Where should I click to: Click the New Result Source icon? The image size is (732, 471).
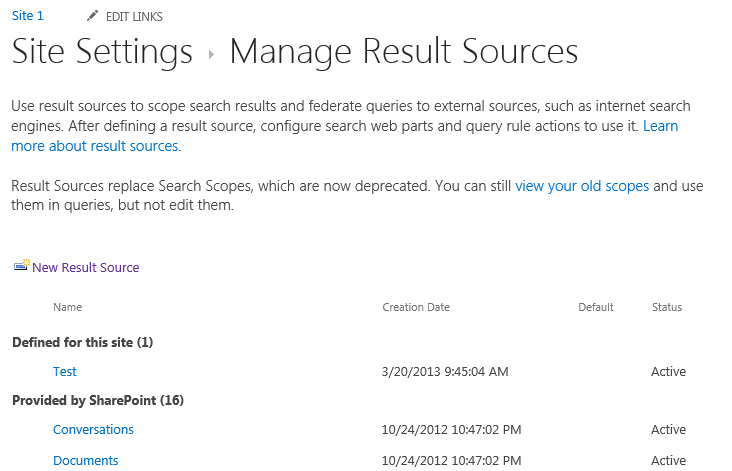click(21, 266)
